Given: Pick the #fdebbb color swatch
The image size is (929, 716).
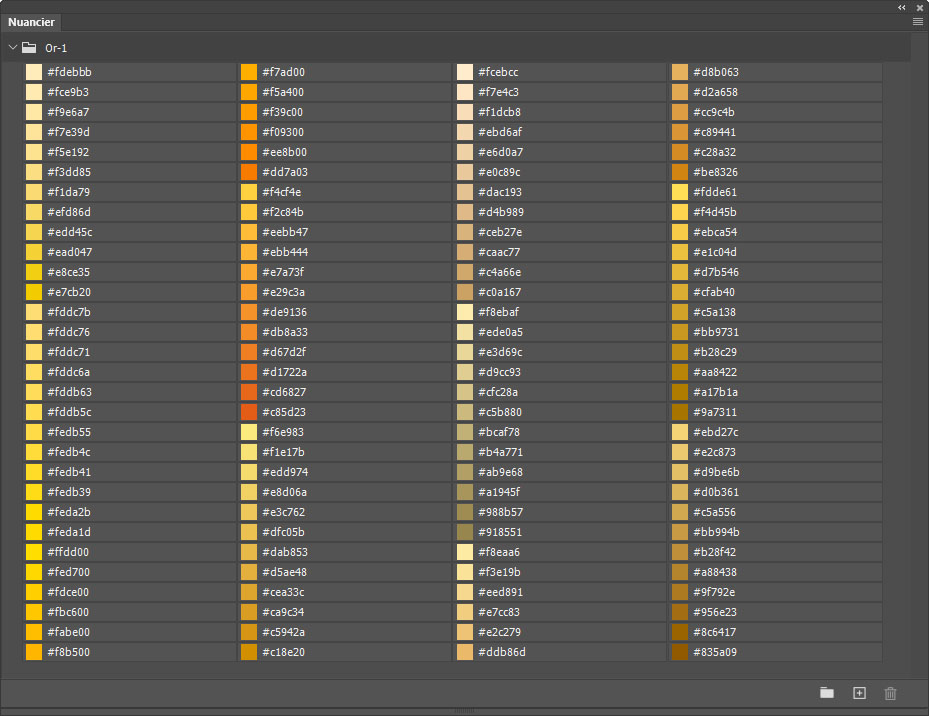Looking at the screenshot, I should click(x=34, y=72).
